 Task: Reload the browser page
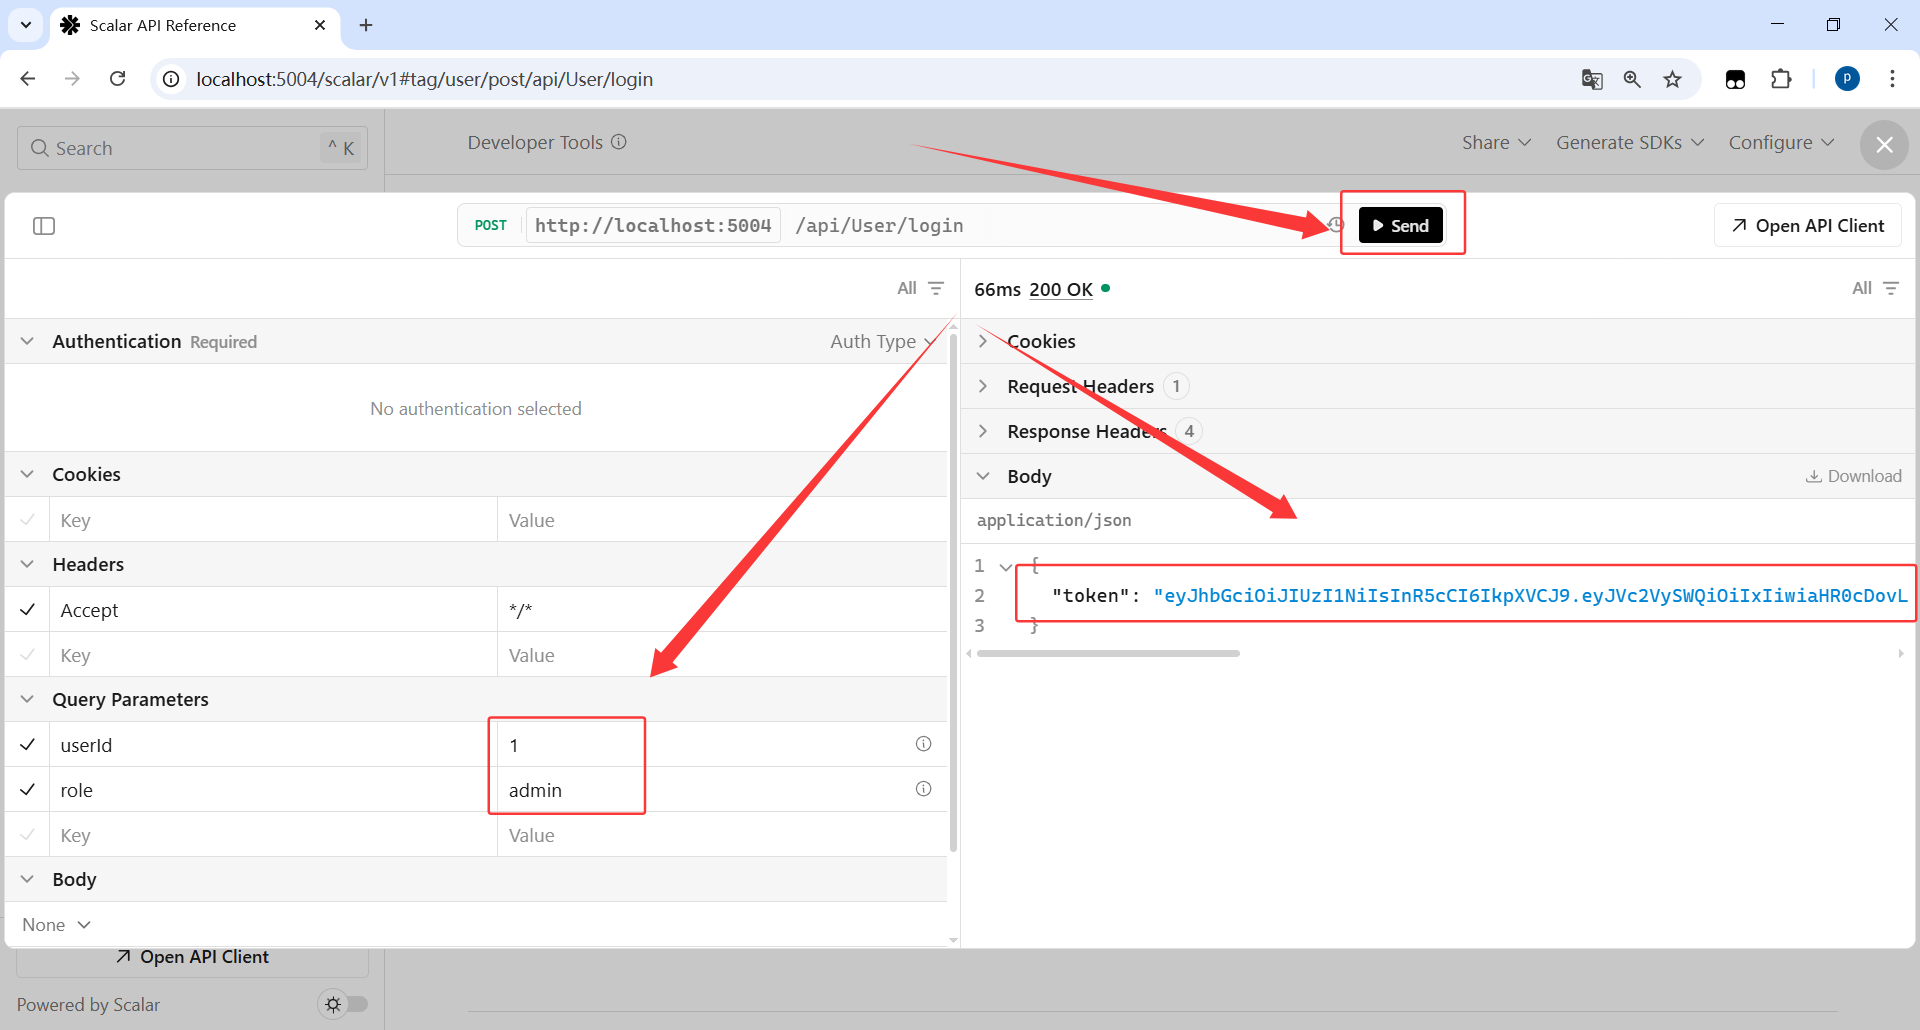pos(118,79)
